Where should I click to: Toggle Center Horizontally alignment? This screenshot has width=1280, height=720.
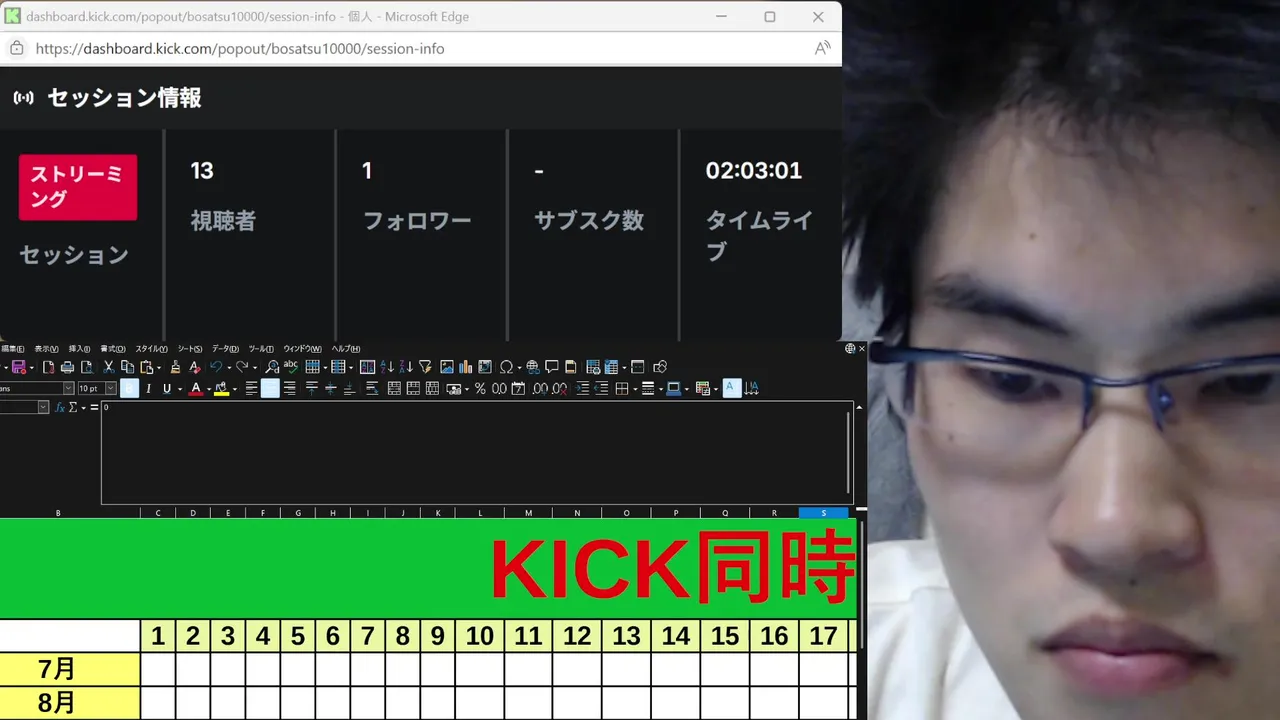[x=270, y=389]
